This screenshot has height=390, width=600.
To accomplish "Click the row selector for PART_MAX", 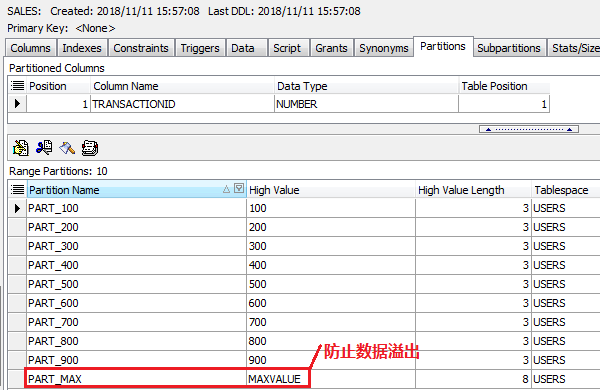I will pos(17,379).
